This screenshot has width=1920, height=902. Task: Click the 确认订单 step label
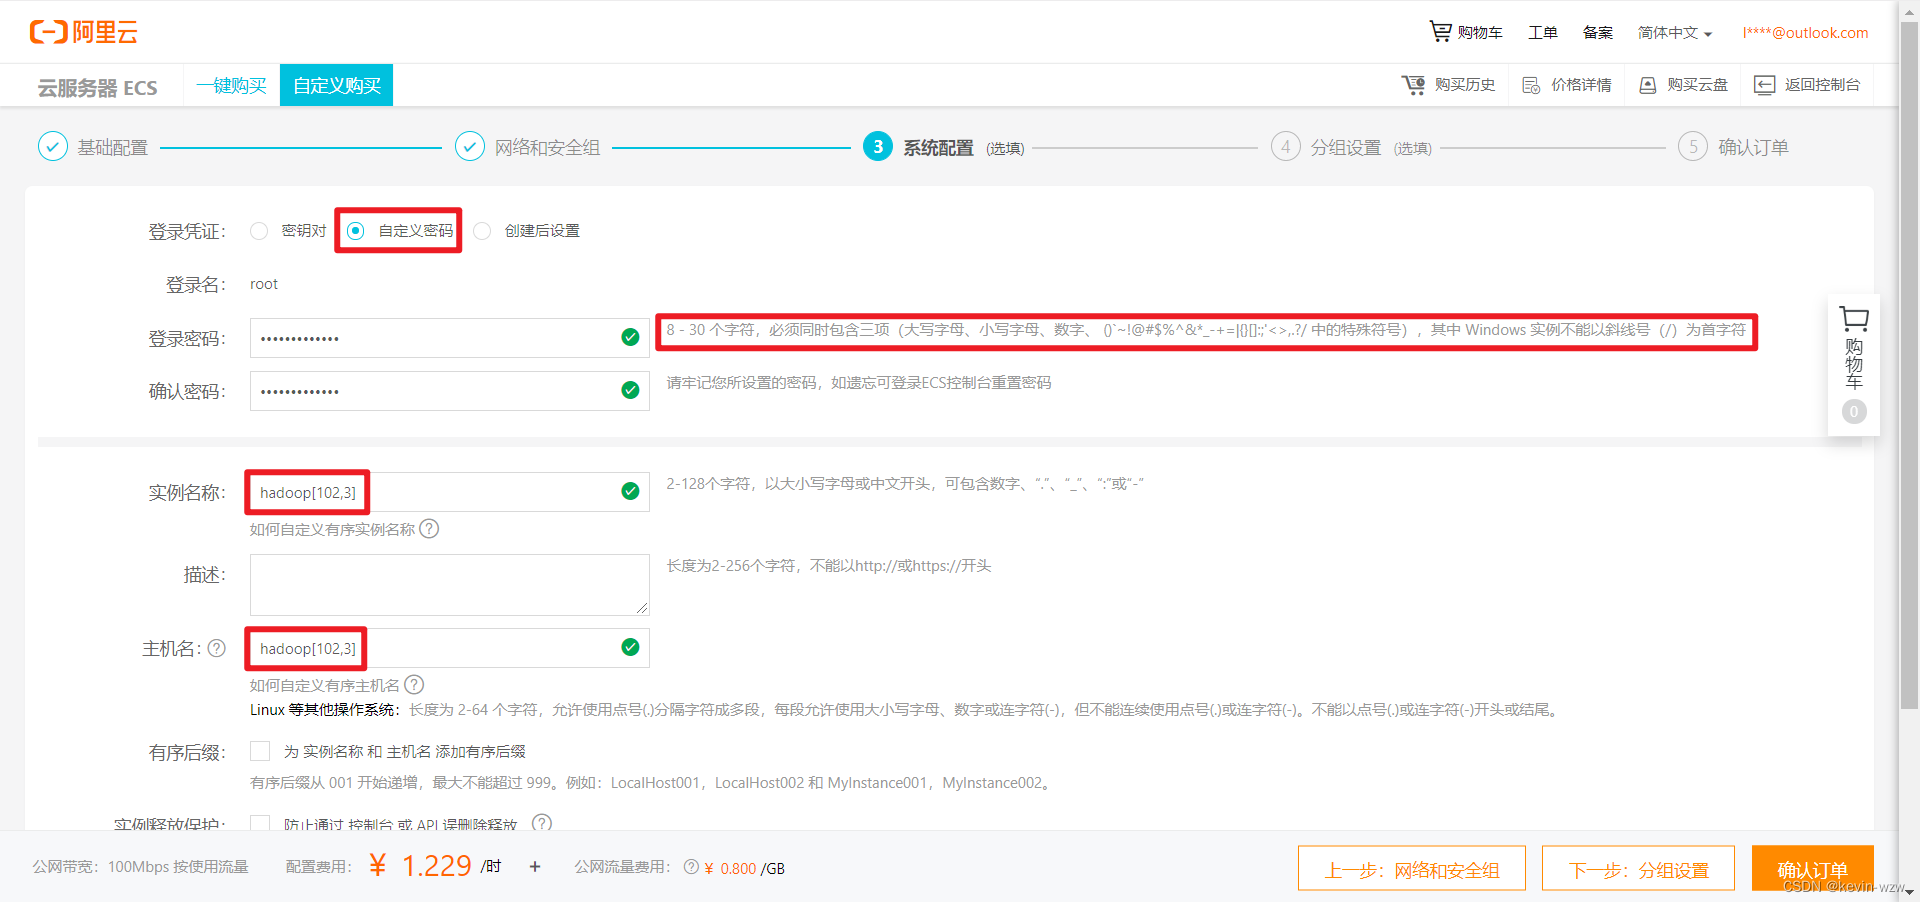[x=1753, y=148]
